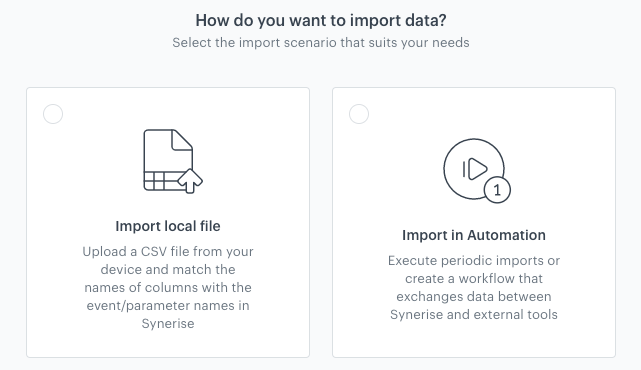Screen dimensions: 641x370
Task: Click the 'Import in Automation' title
Action: click(x=474, y=235)
